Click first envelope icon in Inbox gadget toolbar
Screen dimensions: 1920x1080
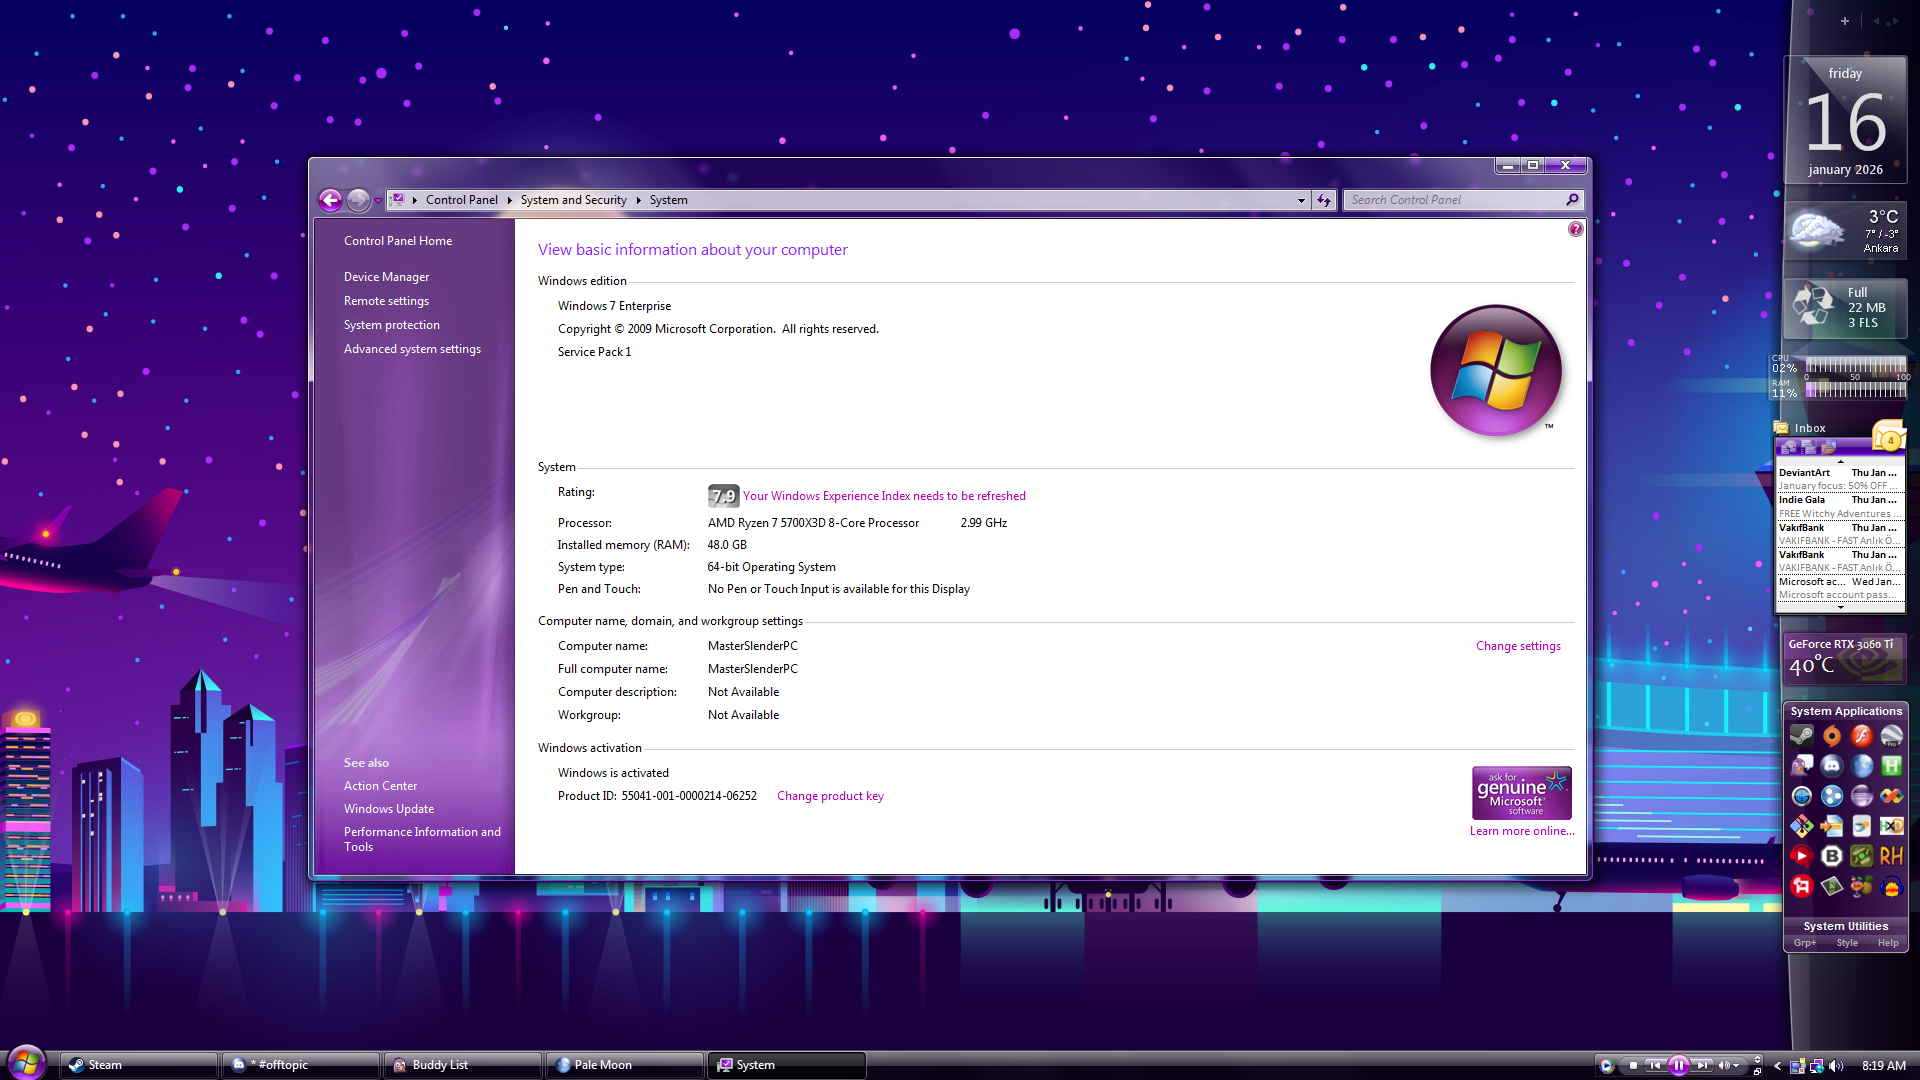pyautogui.click(x=1789, y=447)
